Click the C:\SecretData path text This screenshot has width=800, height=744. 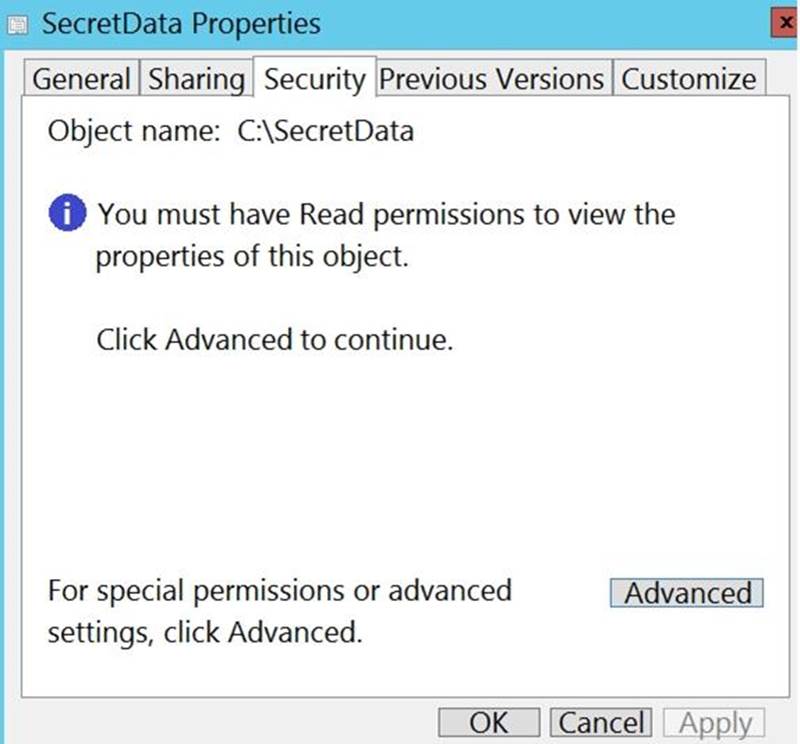click(x=325, y=131)
